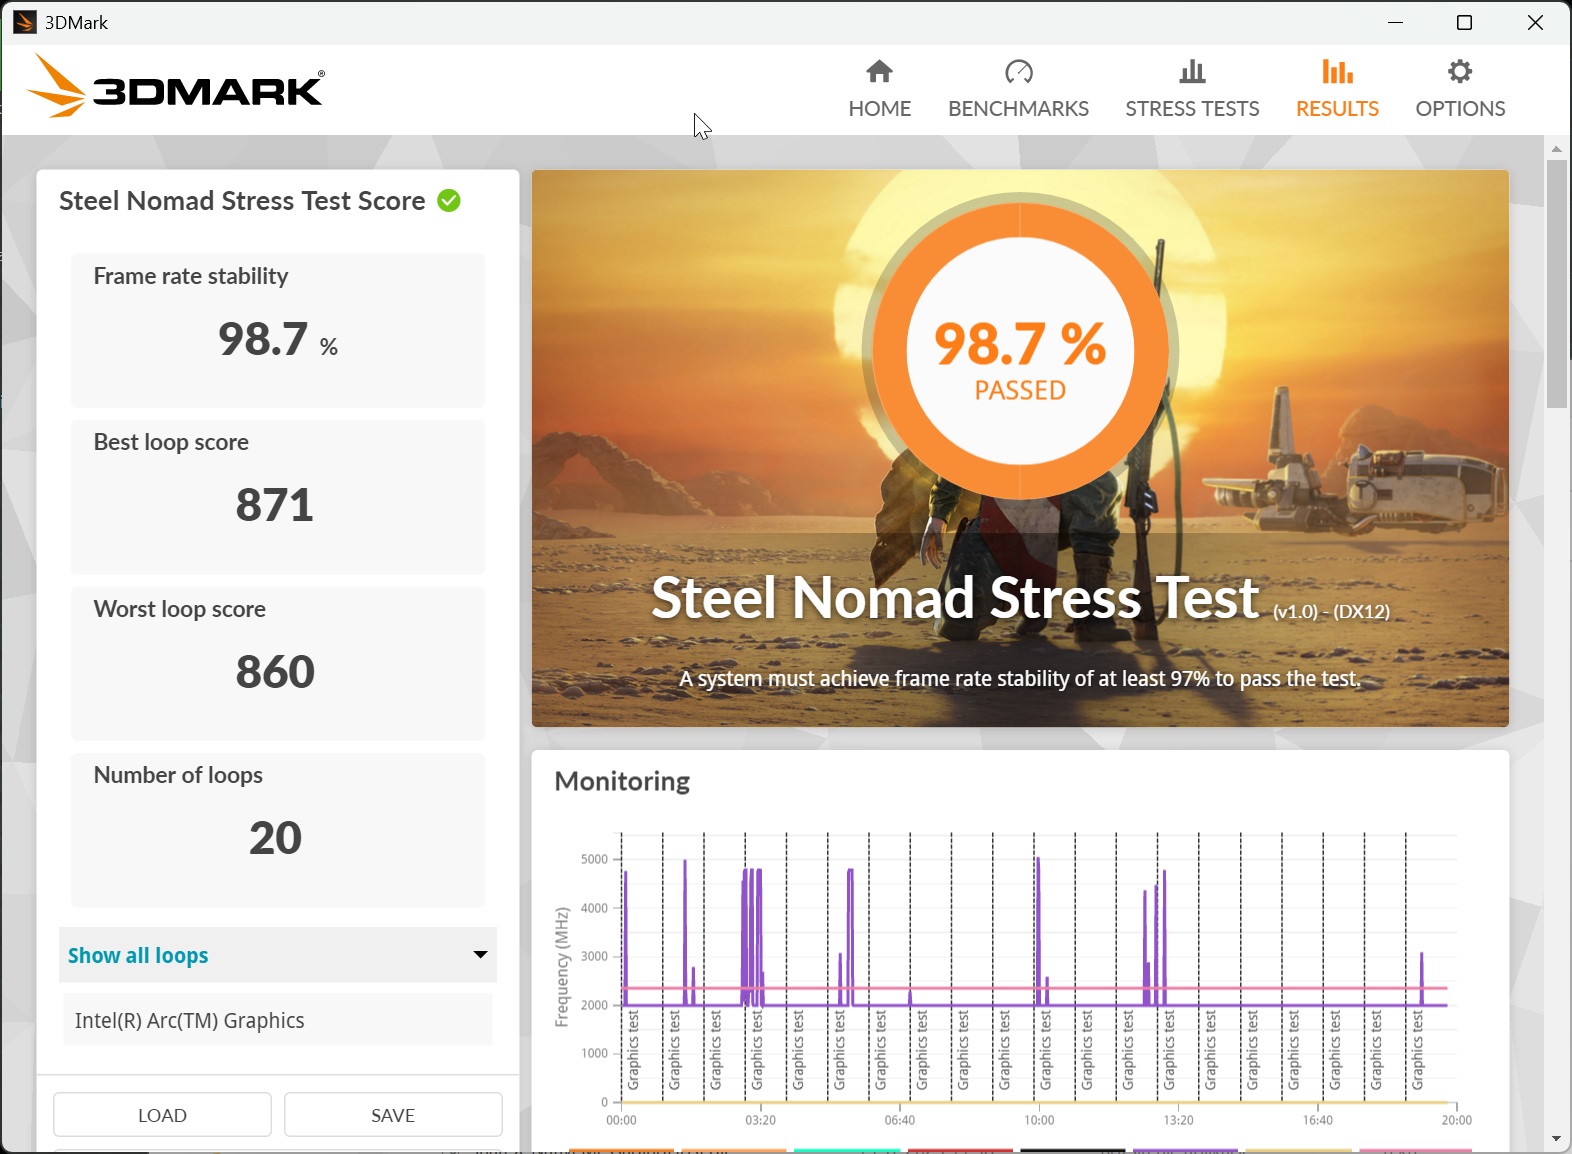Click the scrollbar down arrow
1572x1154 pixels.
(x=1556, y=1138)
